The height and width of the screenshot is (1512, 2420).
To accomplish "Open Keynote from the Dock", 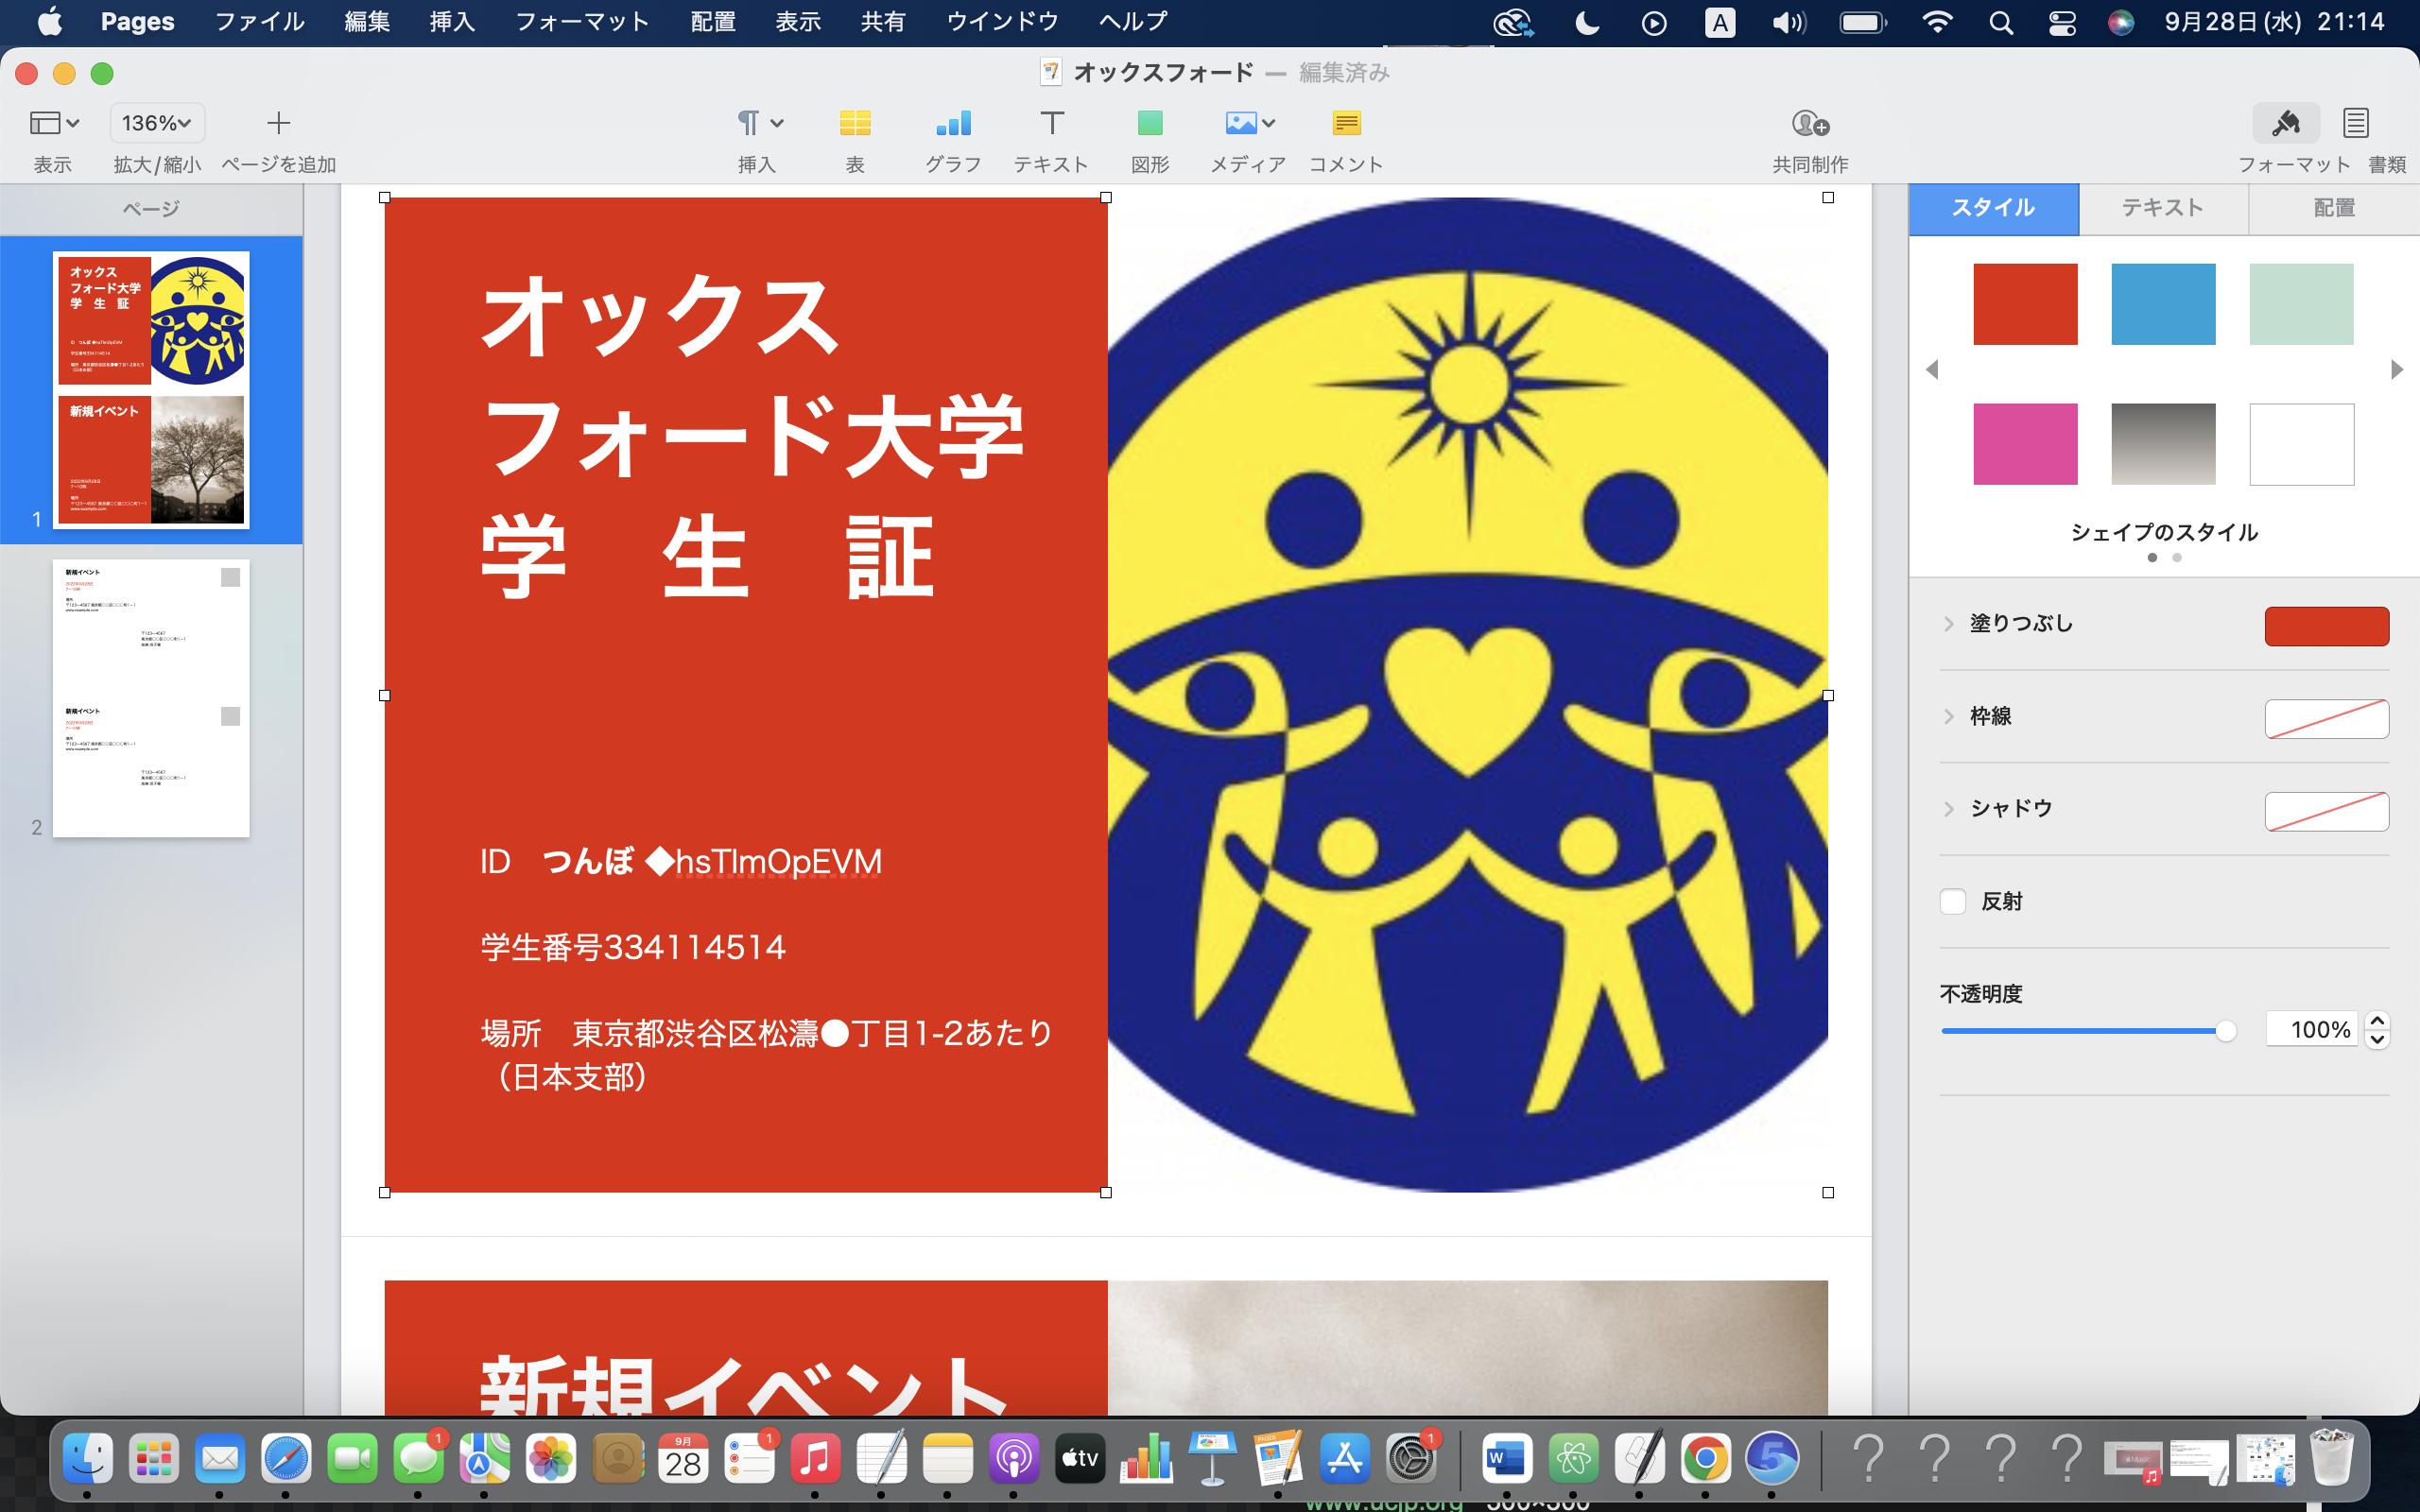I will point(1212,1459).
